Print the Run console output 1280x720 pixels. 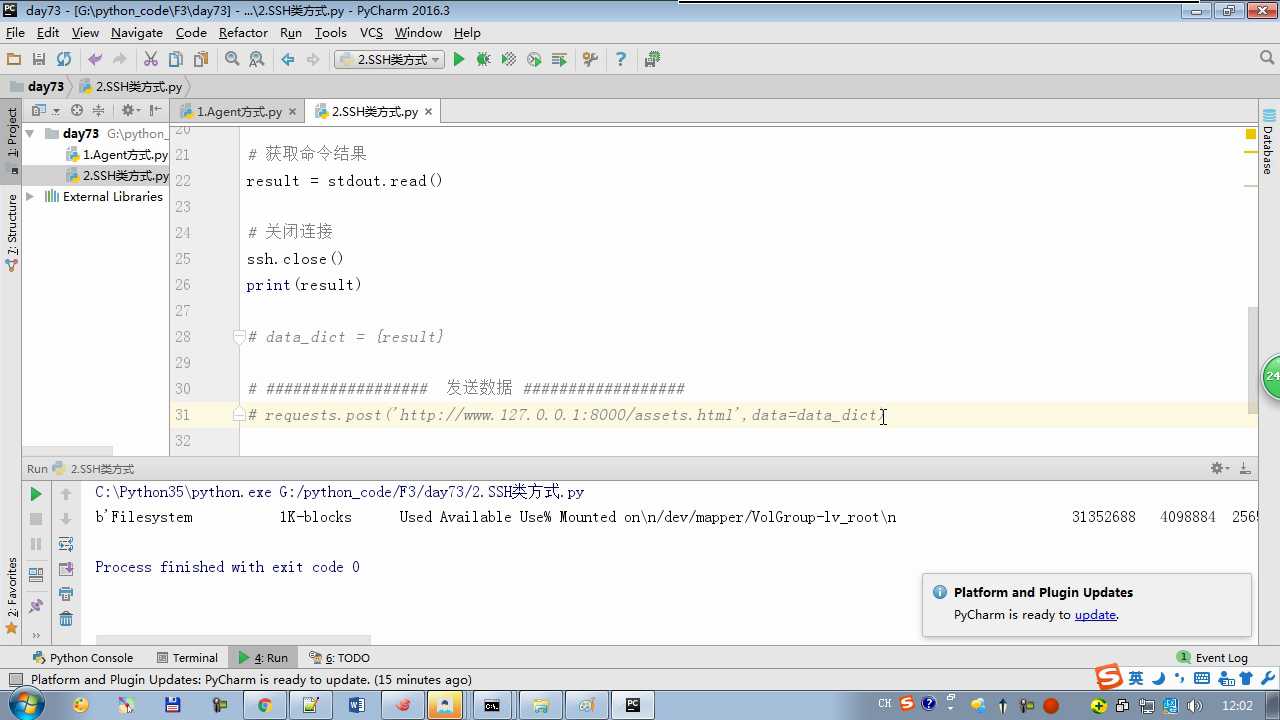click(66, 594)
